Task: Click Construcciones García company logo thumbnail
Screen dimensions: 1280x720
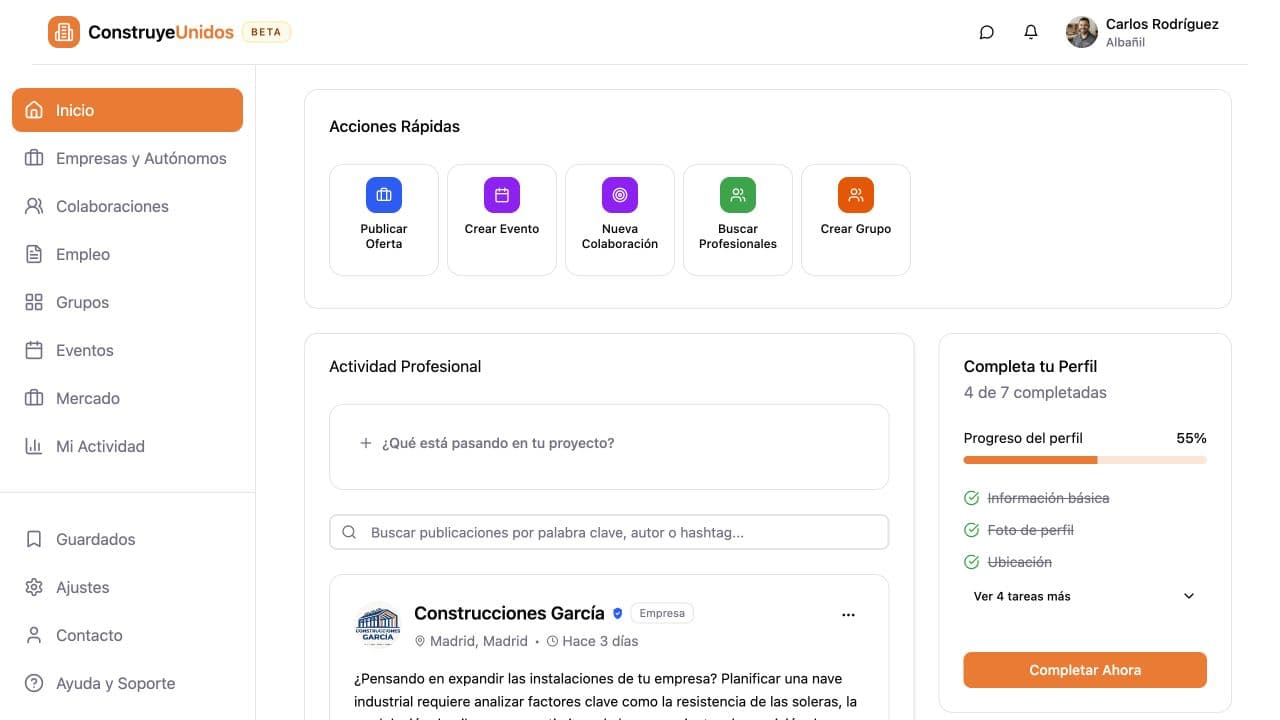Action: tap(378, 627)
